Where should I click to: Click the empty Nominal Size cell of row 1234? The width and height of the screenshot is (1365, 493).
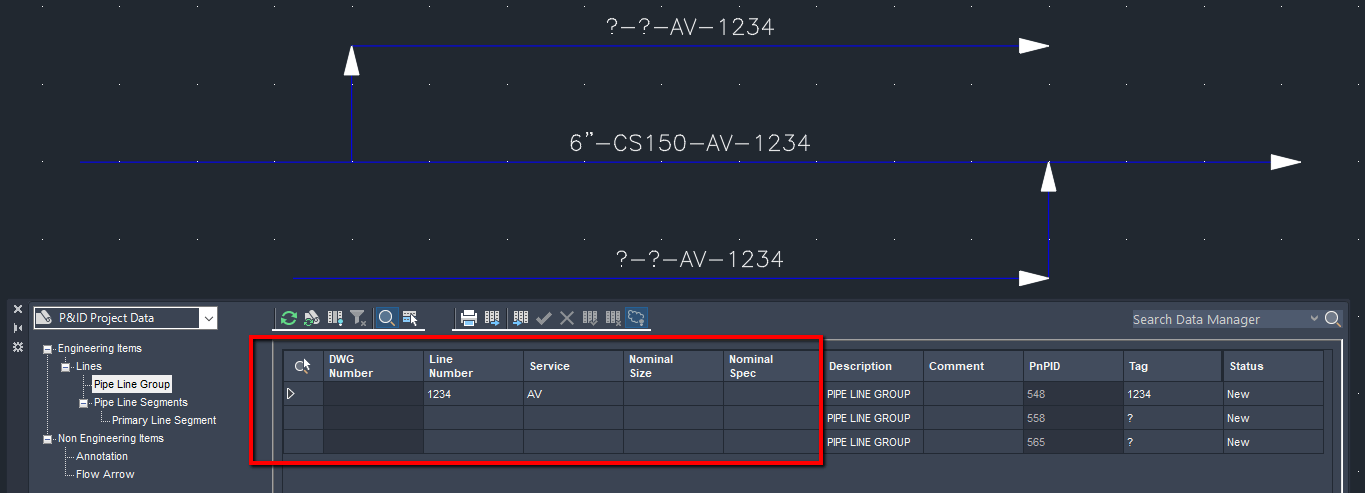[x=673, y=394]
